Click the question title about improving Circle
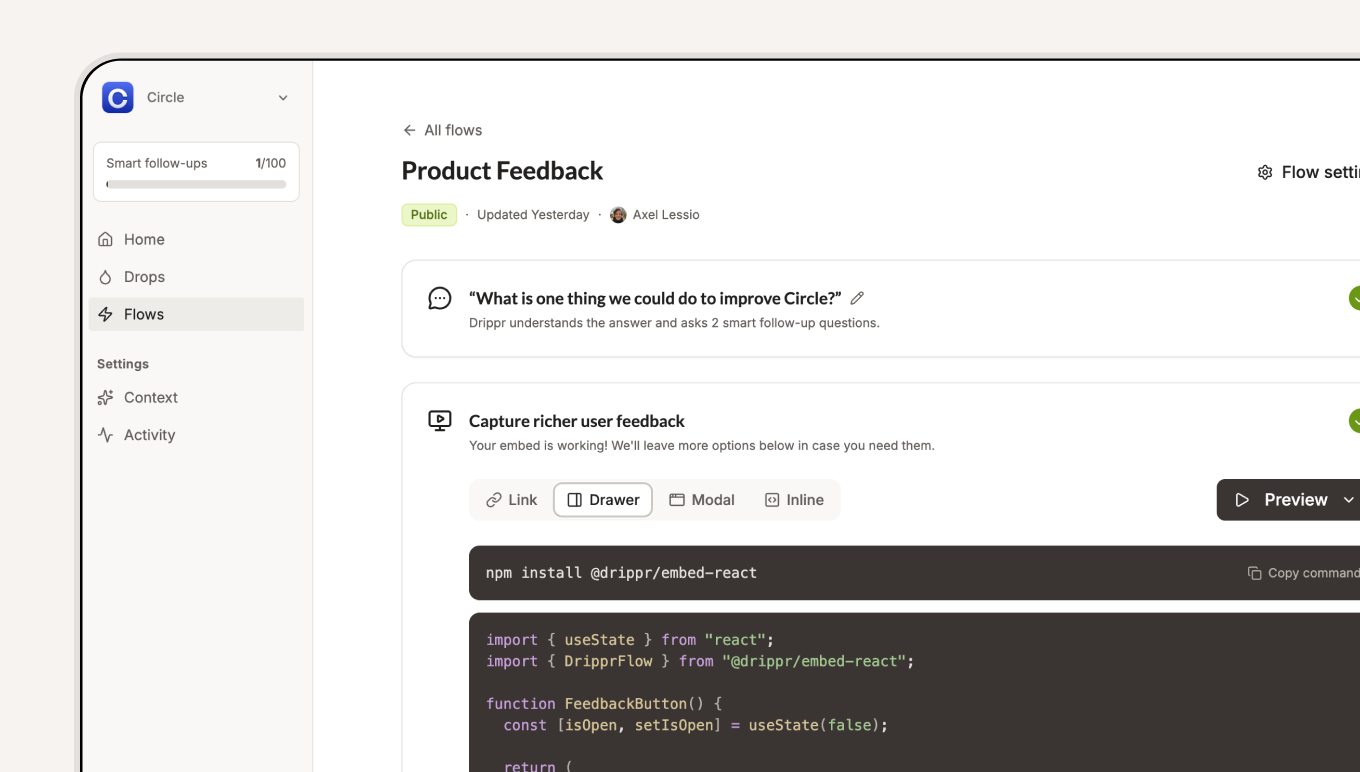1360x772 pixels. 655,298
